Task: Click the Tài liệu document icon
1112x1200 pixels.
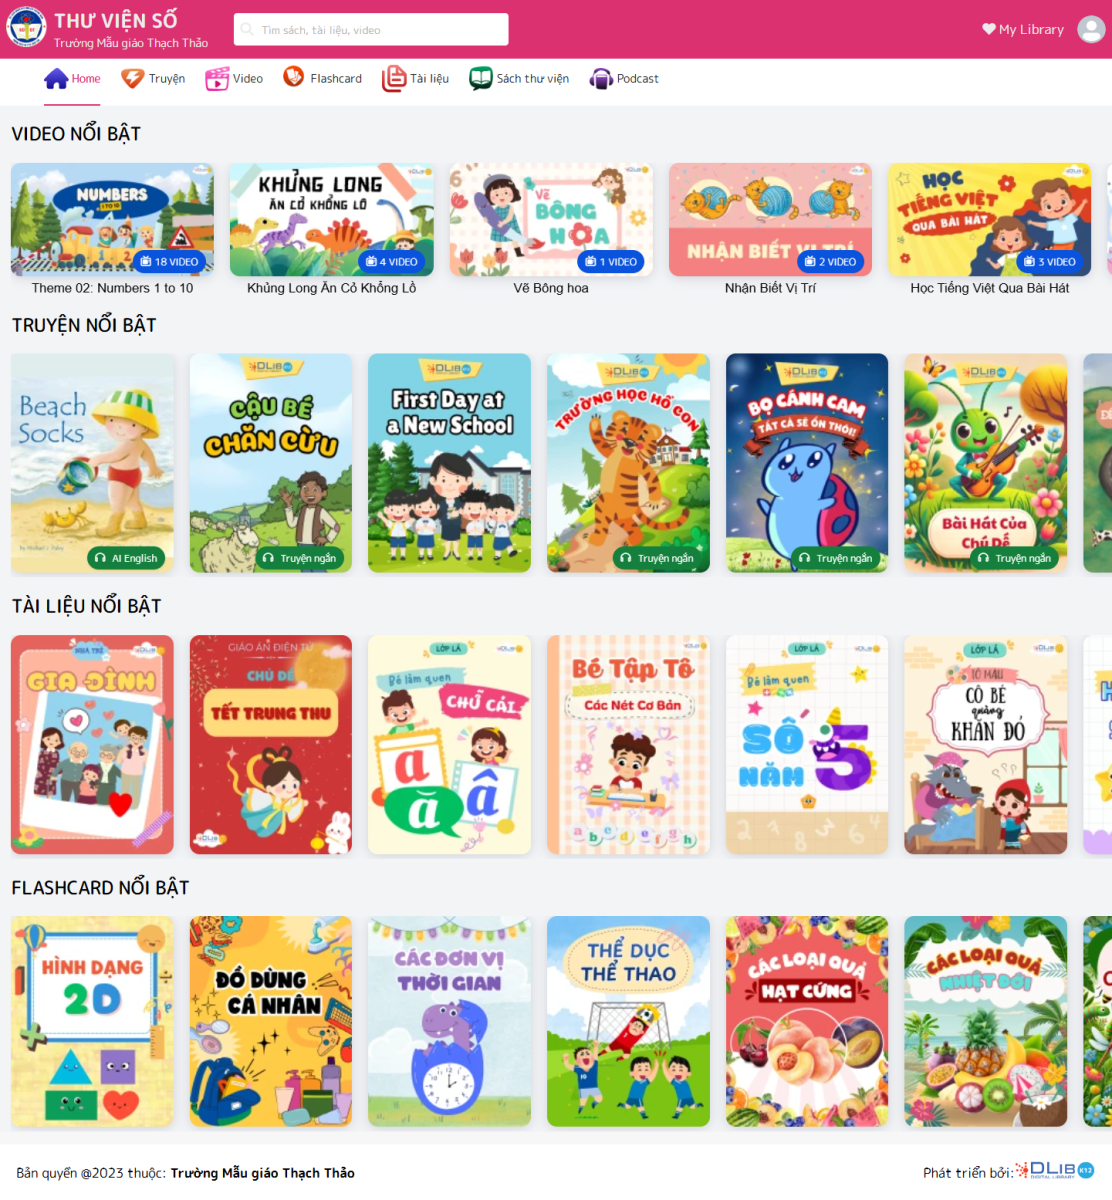Action: pyautogui.click(x=394, y=79)
